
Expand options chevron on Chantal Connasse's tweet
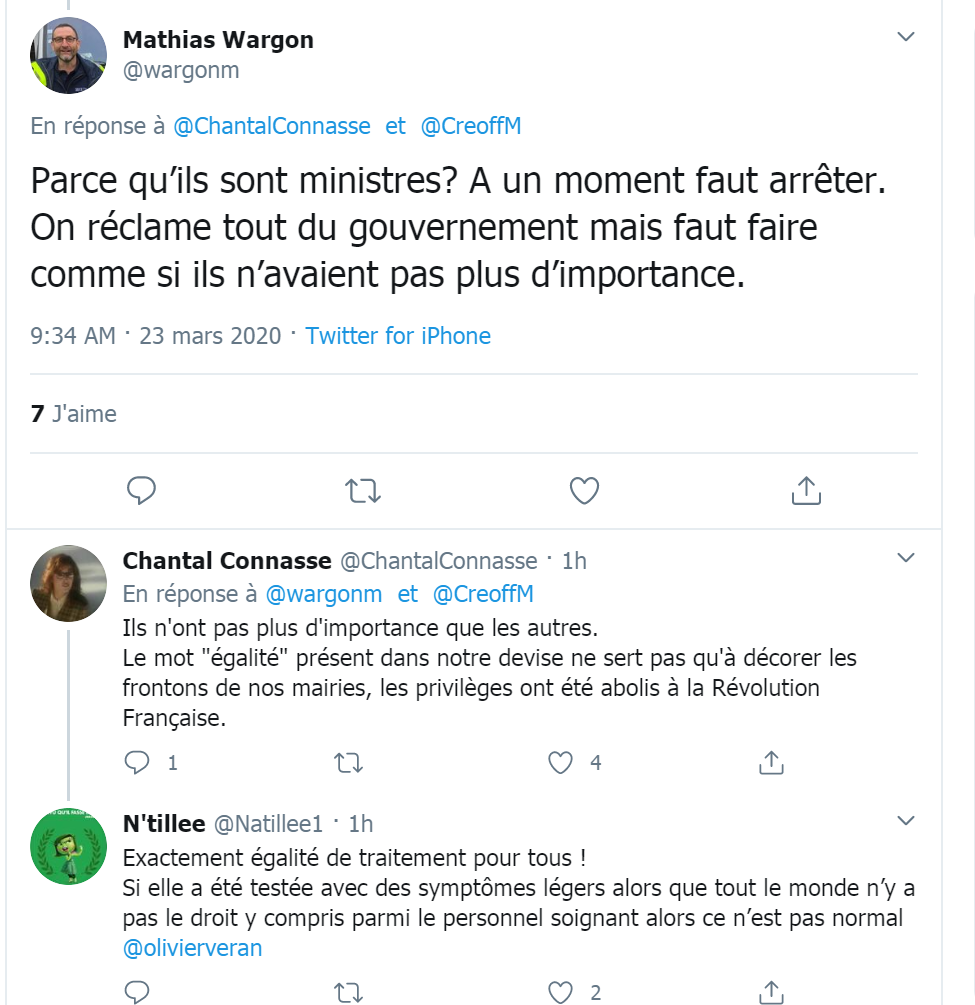[906, 557]
